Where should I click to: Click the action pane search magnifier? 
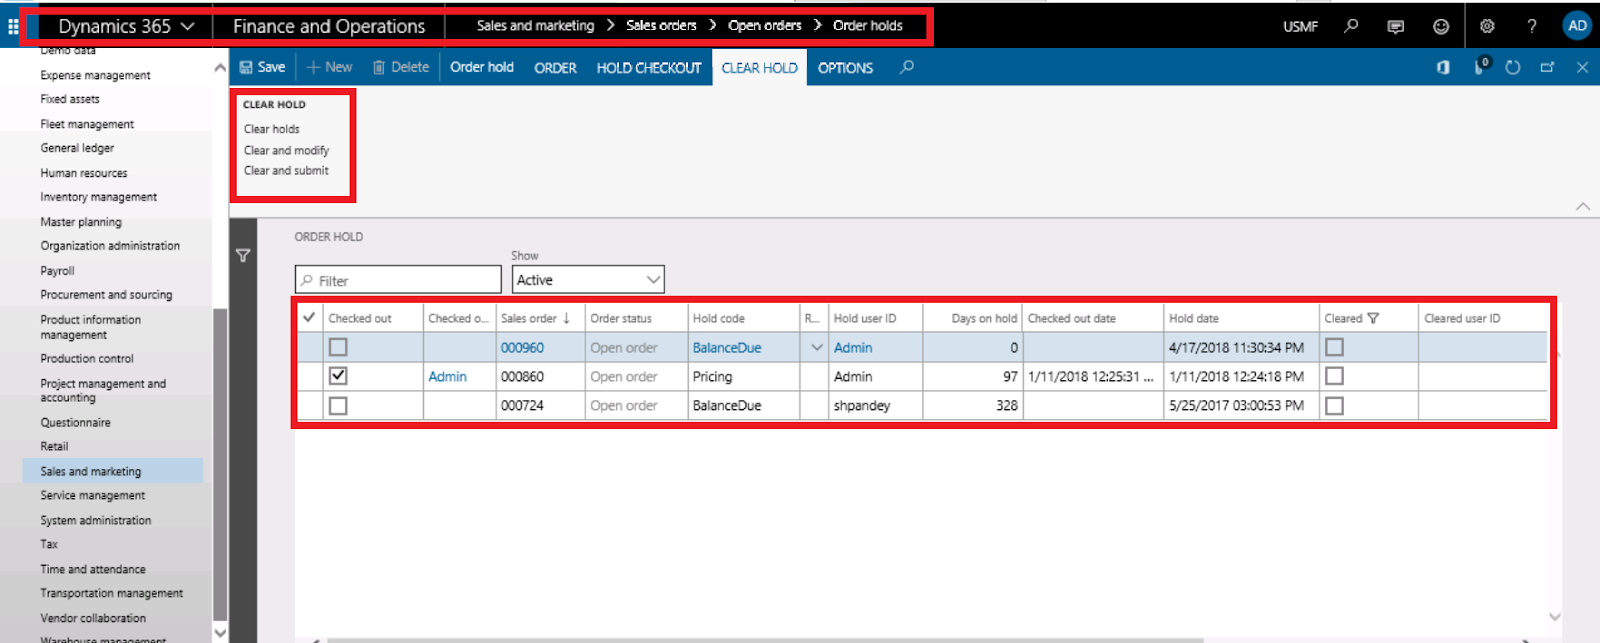coord(906,67)
